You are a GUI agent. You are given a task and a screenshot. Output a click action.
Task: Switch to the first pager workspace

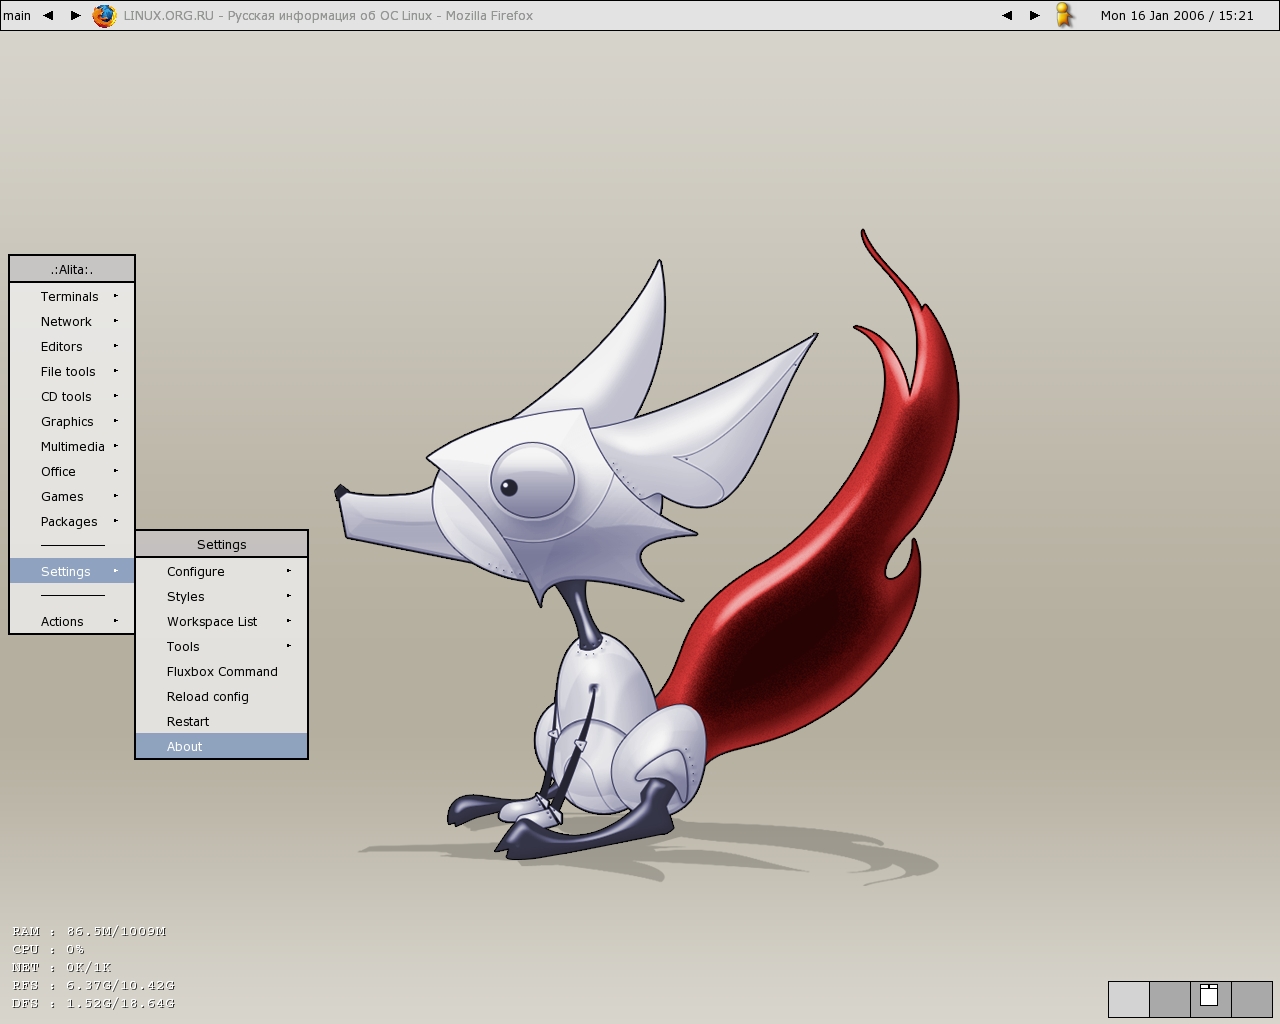[x=1129, y=999]
